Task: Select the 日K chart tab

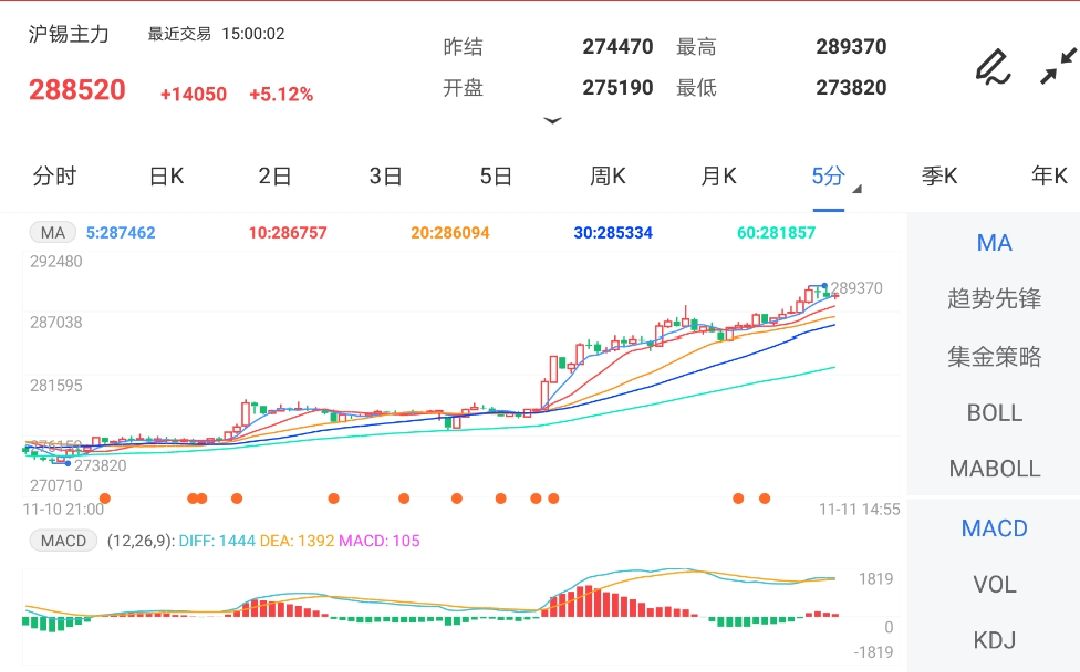Action: [166, 177]
